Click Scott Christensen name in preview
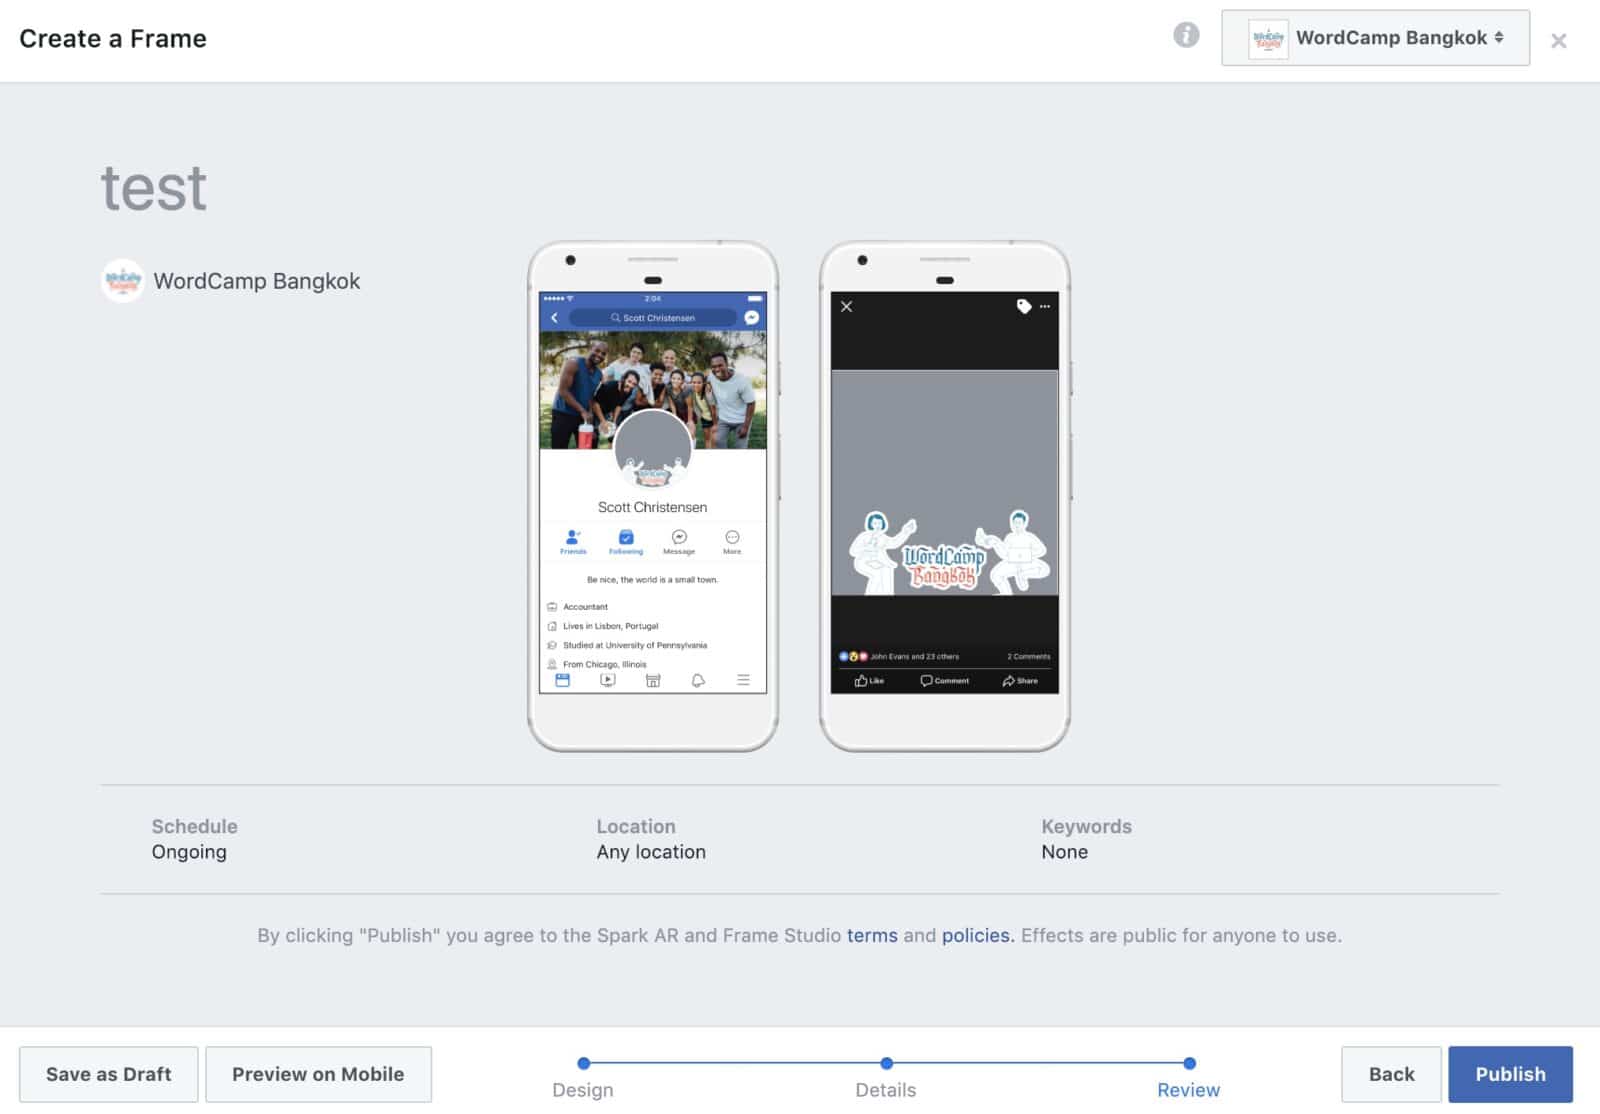This screenshot has width=1600, height=1114. [x=652, y=507]
